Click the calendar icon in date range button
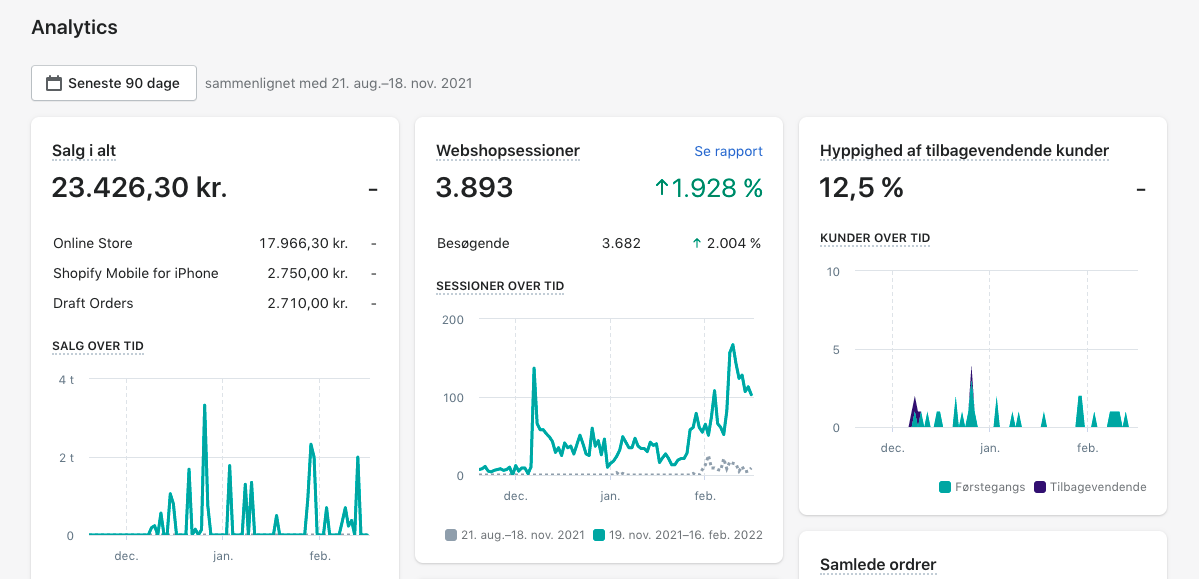1199x579 pixels. pos(54,83)
